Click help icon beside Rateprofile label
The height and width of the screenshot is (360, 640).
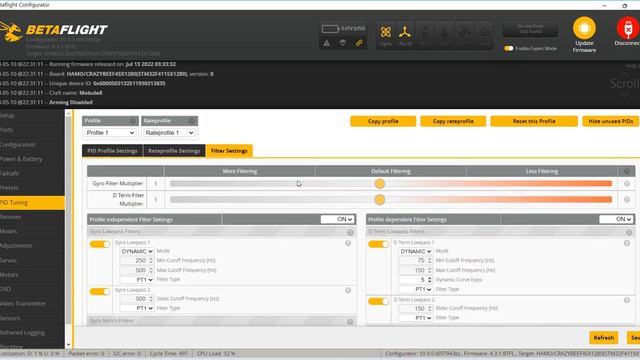click(x=192, y=121)
